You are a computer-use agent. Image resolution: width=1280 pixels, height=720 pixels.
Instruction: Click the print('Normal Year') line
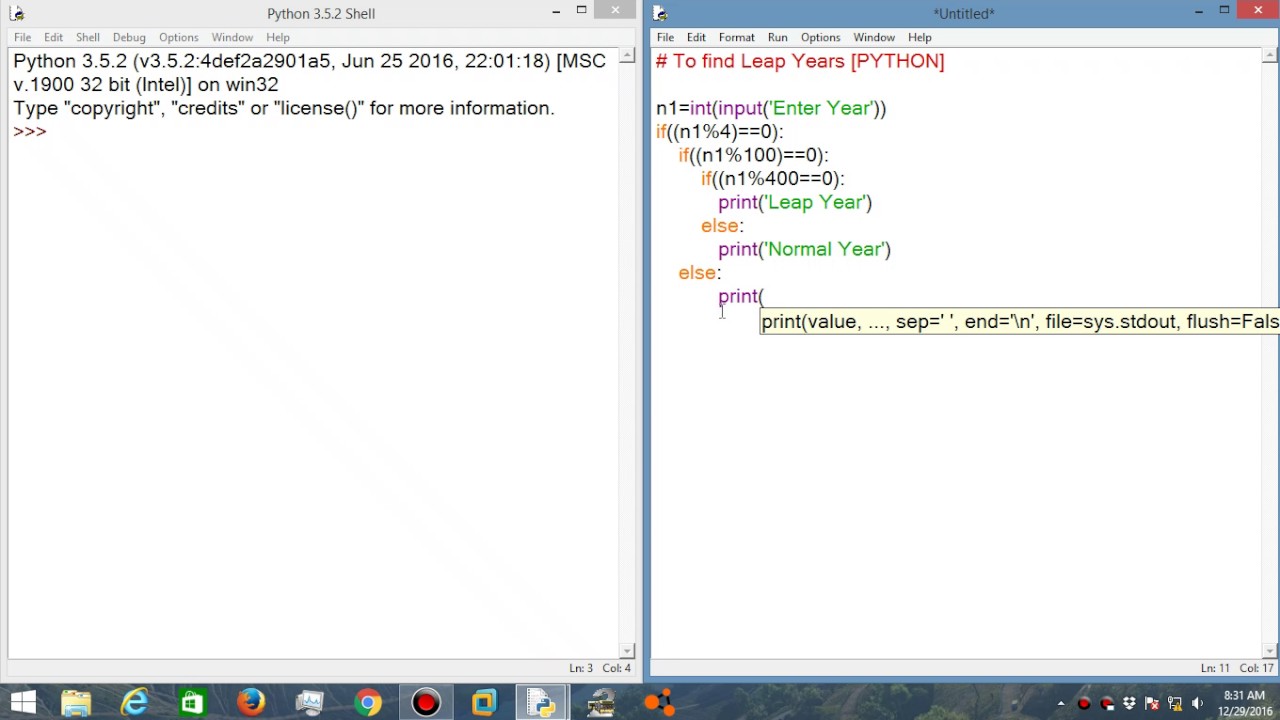tap(804, 249)
